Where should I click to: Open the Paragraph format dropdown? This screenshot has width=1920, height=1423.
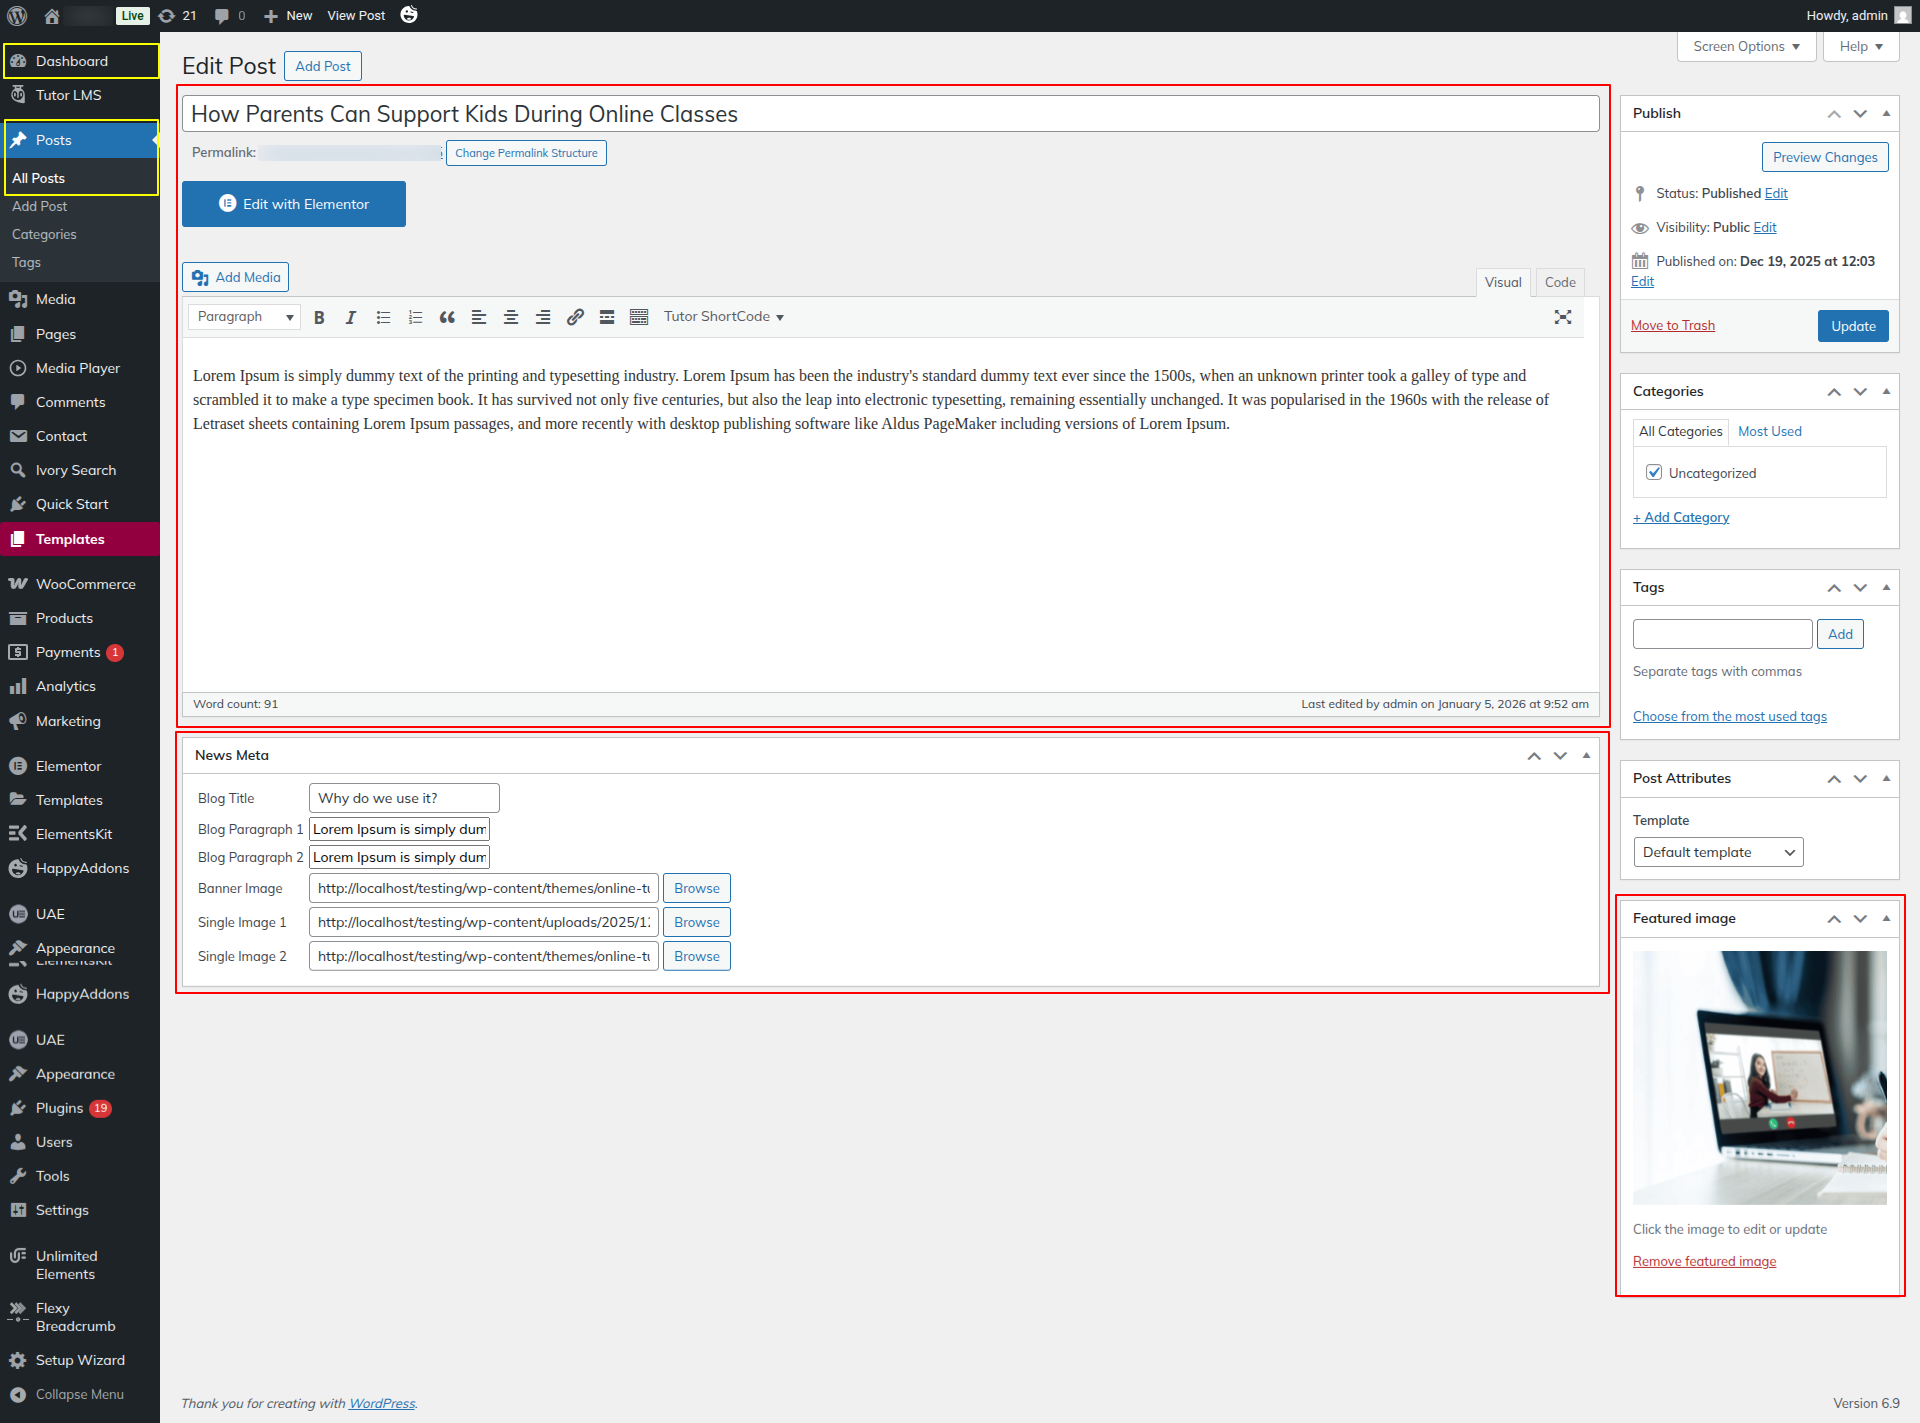245,317
